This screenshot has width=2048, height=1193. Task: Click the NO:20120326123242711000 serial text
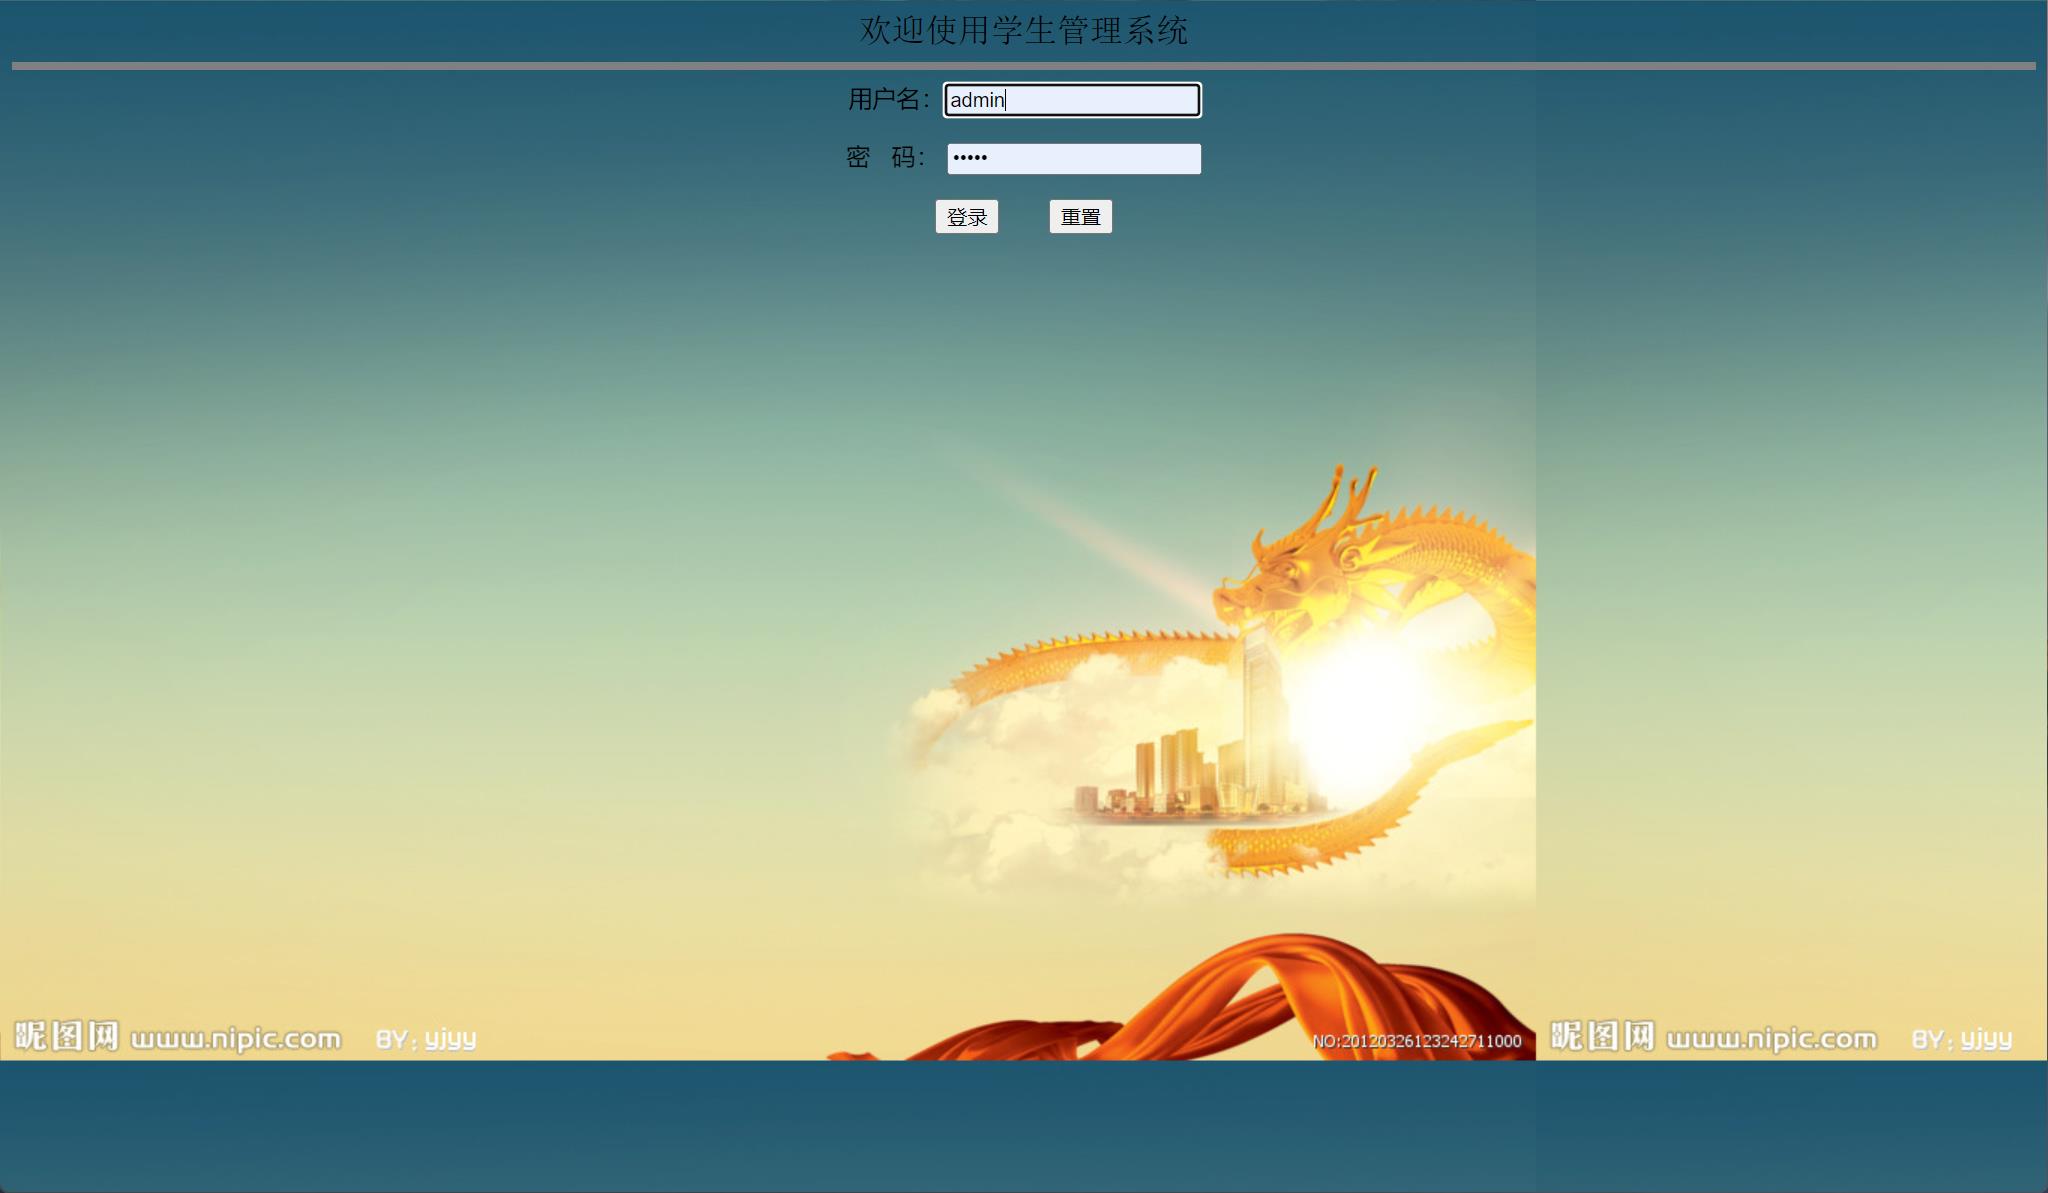1416,1041
